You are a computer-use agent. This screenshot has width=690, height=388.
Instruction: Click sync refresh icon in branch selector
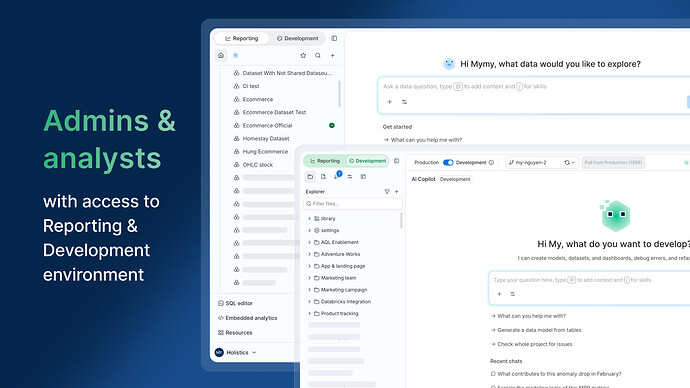tap(567, 162)
